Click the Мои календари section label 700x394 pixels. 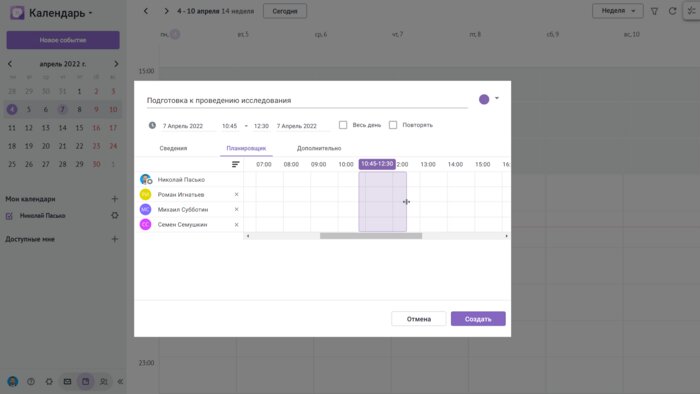[x=30, y=199]
